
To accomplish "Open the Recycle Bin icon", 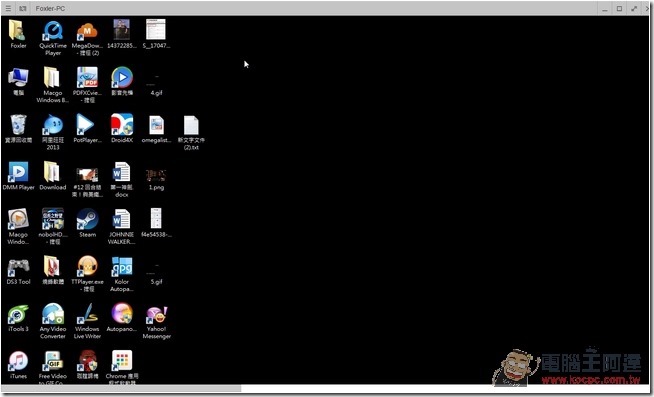I will pyautogui.click(x=18, y=125).
